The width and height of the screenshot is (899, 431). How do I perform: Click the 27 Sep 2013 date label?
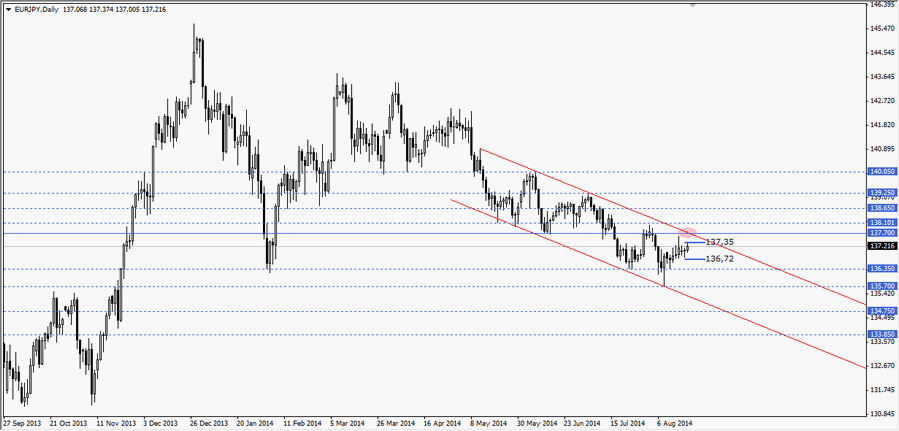point(22,424)
